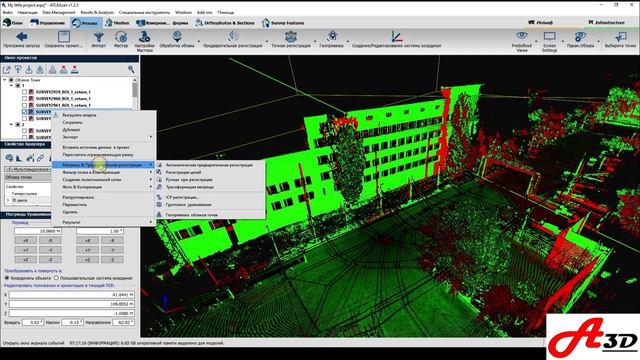
Task: Open the Screen Settings icon
Action: pyautogui.click(x=549, y=36)
